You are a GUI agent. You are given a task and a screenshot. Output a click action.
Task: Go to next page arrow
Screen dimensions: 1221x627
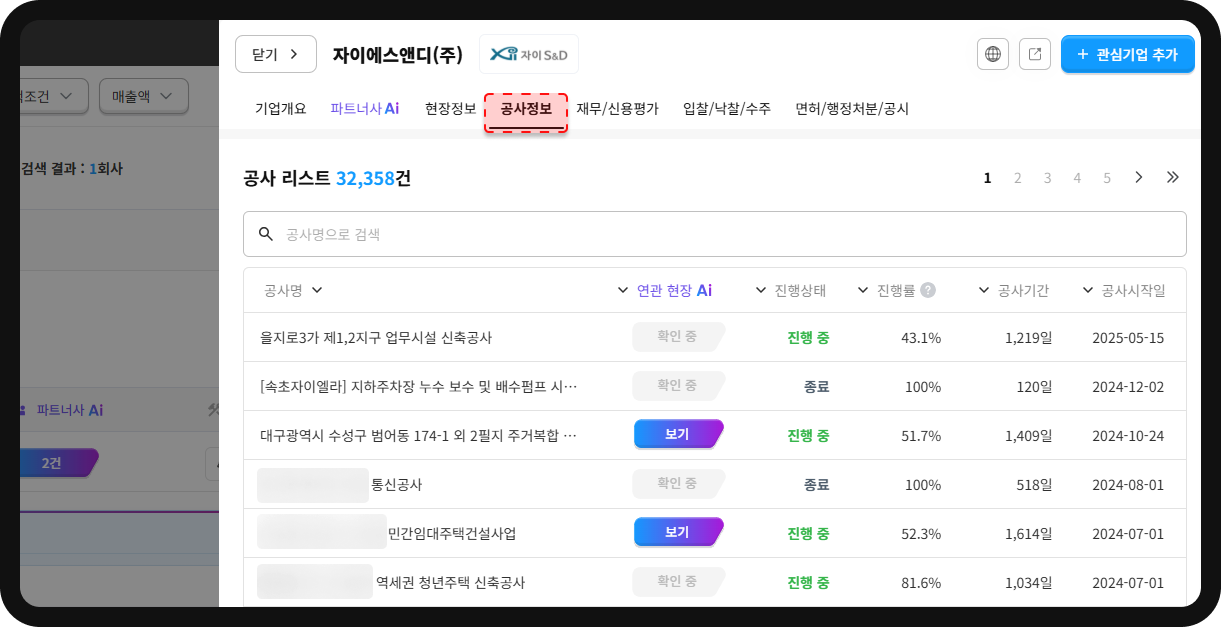point(1138,178)
